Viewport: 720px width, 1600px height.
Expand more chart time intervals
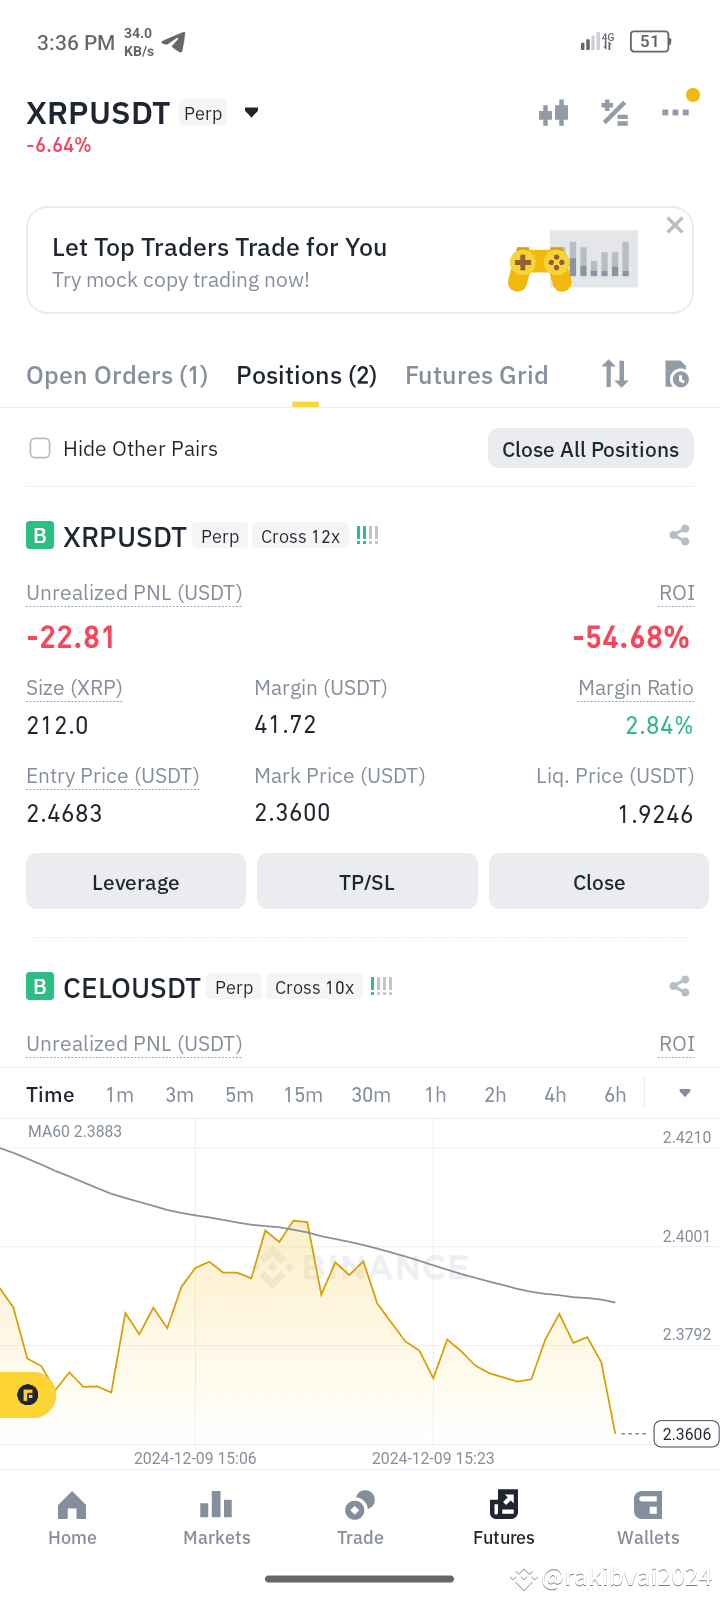(x=685, y=1093)
